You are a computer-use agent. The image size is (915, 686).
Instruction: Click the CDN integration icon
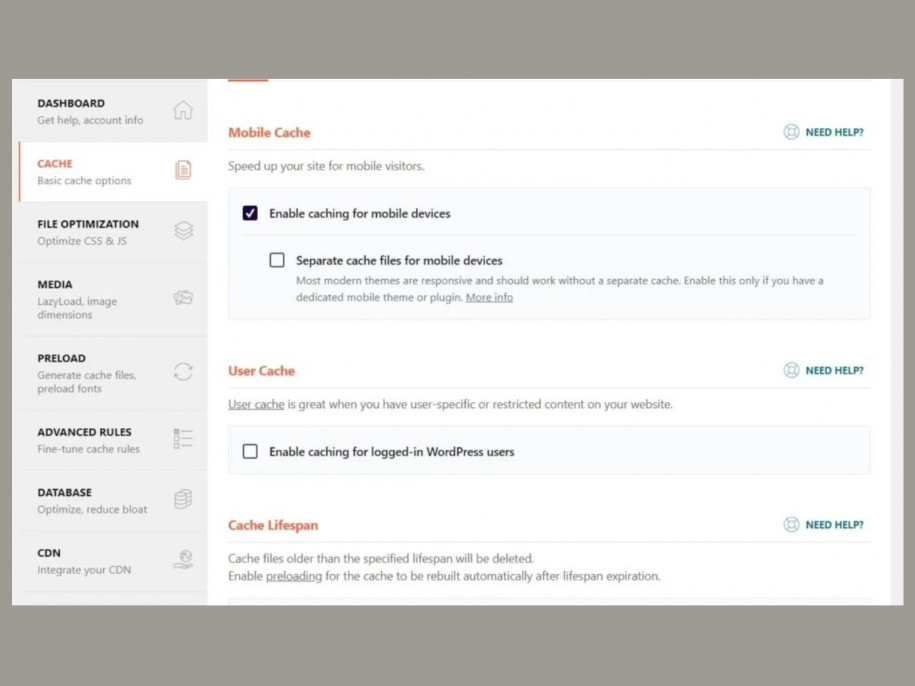coord(183,559)
